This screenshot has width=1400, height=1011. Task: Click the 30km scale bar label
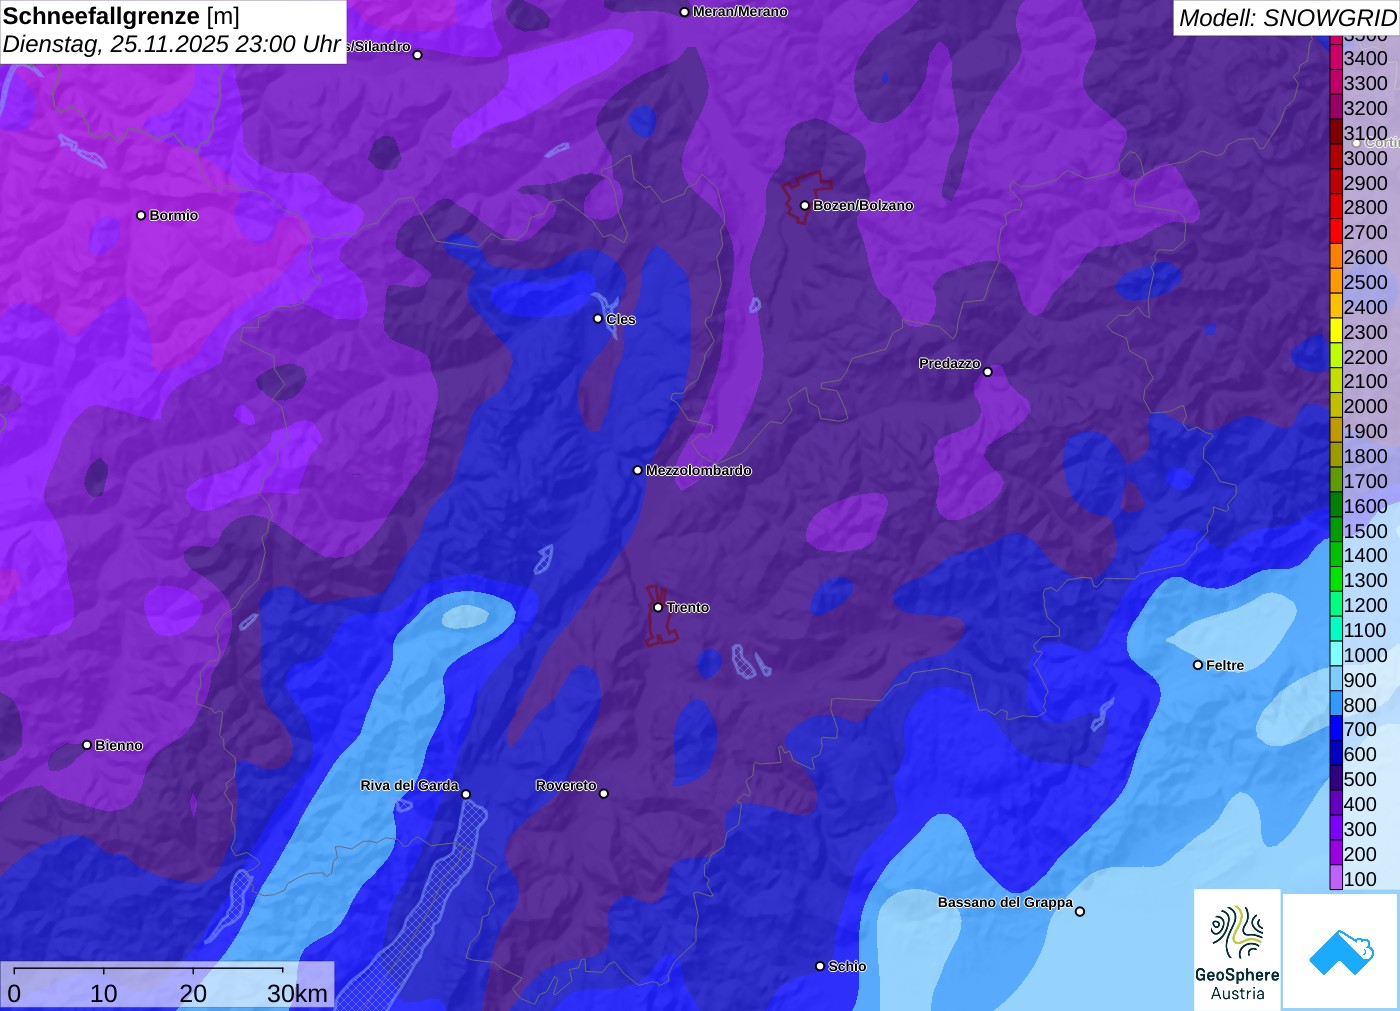click(x=297, y=994)
